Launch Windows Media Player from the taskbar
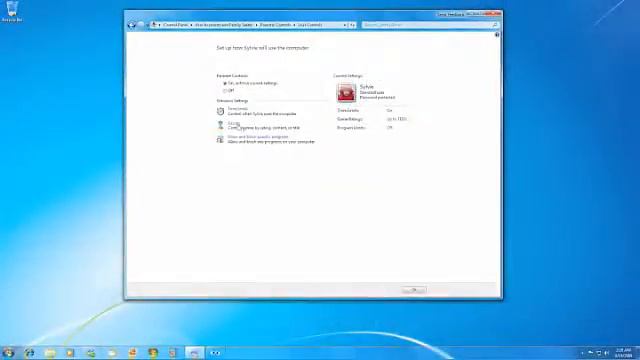This screenshot has height=360, width=640. [70, 353]
